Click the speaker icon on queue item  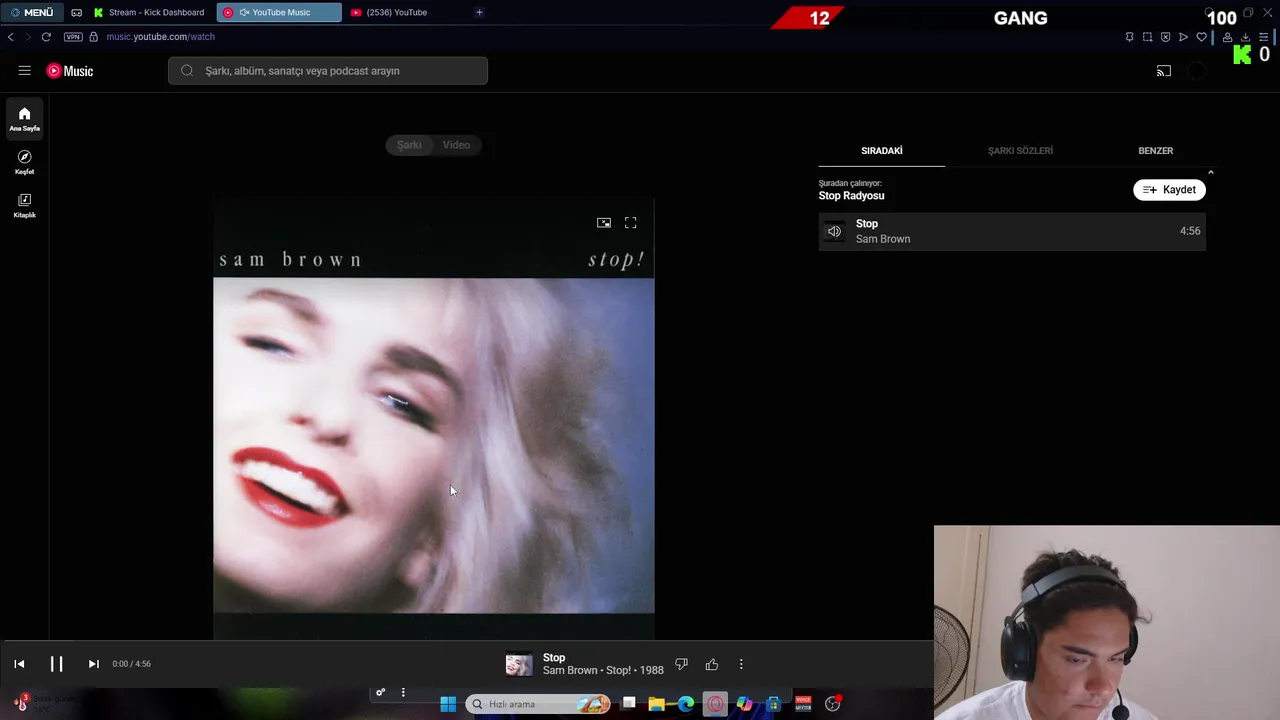pyautogui.click(x=834, y=231)
